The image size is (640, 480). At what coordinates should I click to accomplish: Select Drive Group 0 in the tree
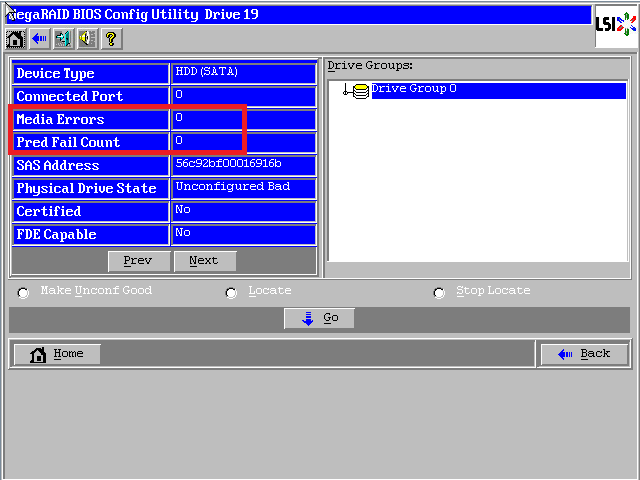414,90
